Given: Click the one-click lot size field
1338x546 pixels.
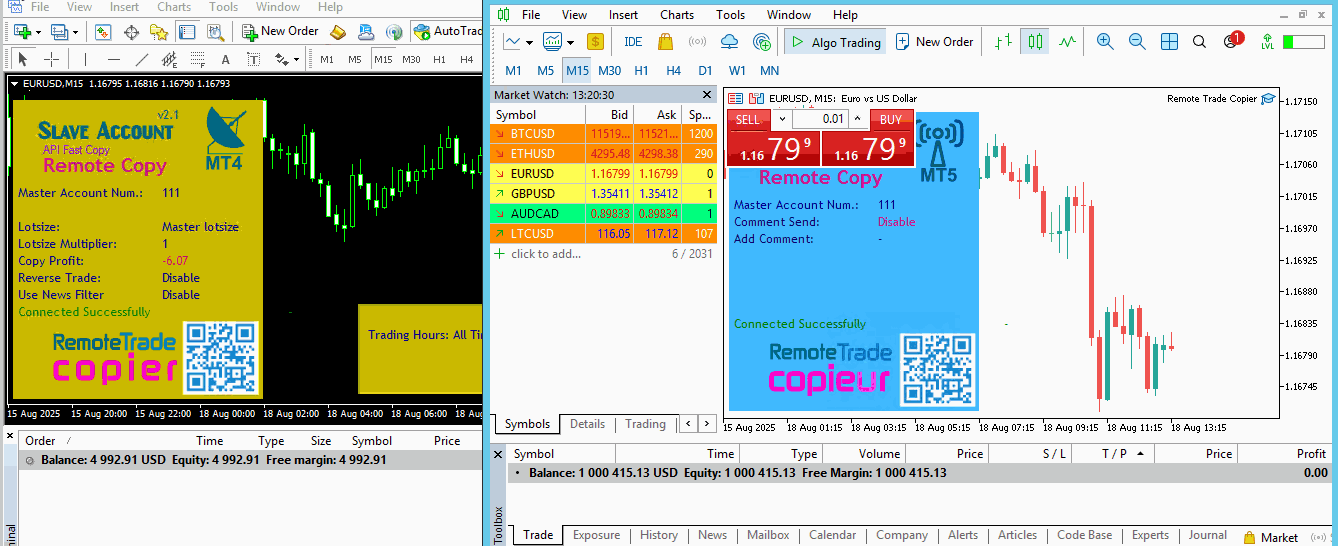Looking at the screenshot, I should 820,119.
